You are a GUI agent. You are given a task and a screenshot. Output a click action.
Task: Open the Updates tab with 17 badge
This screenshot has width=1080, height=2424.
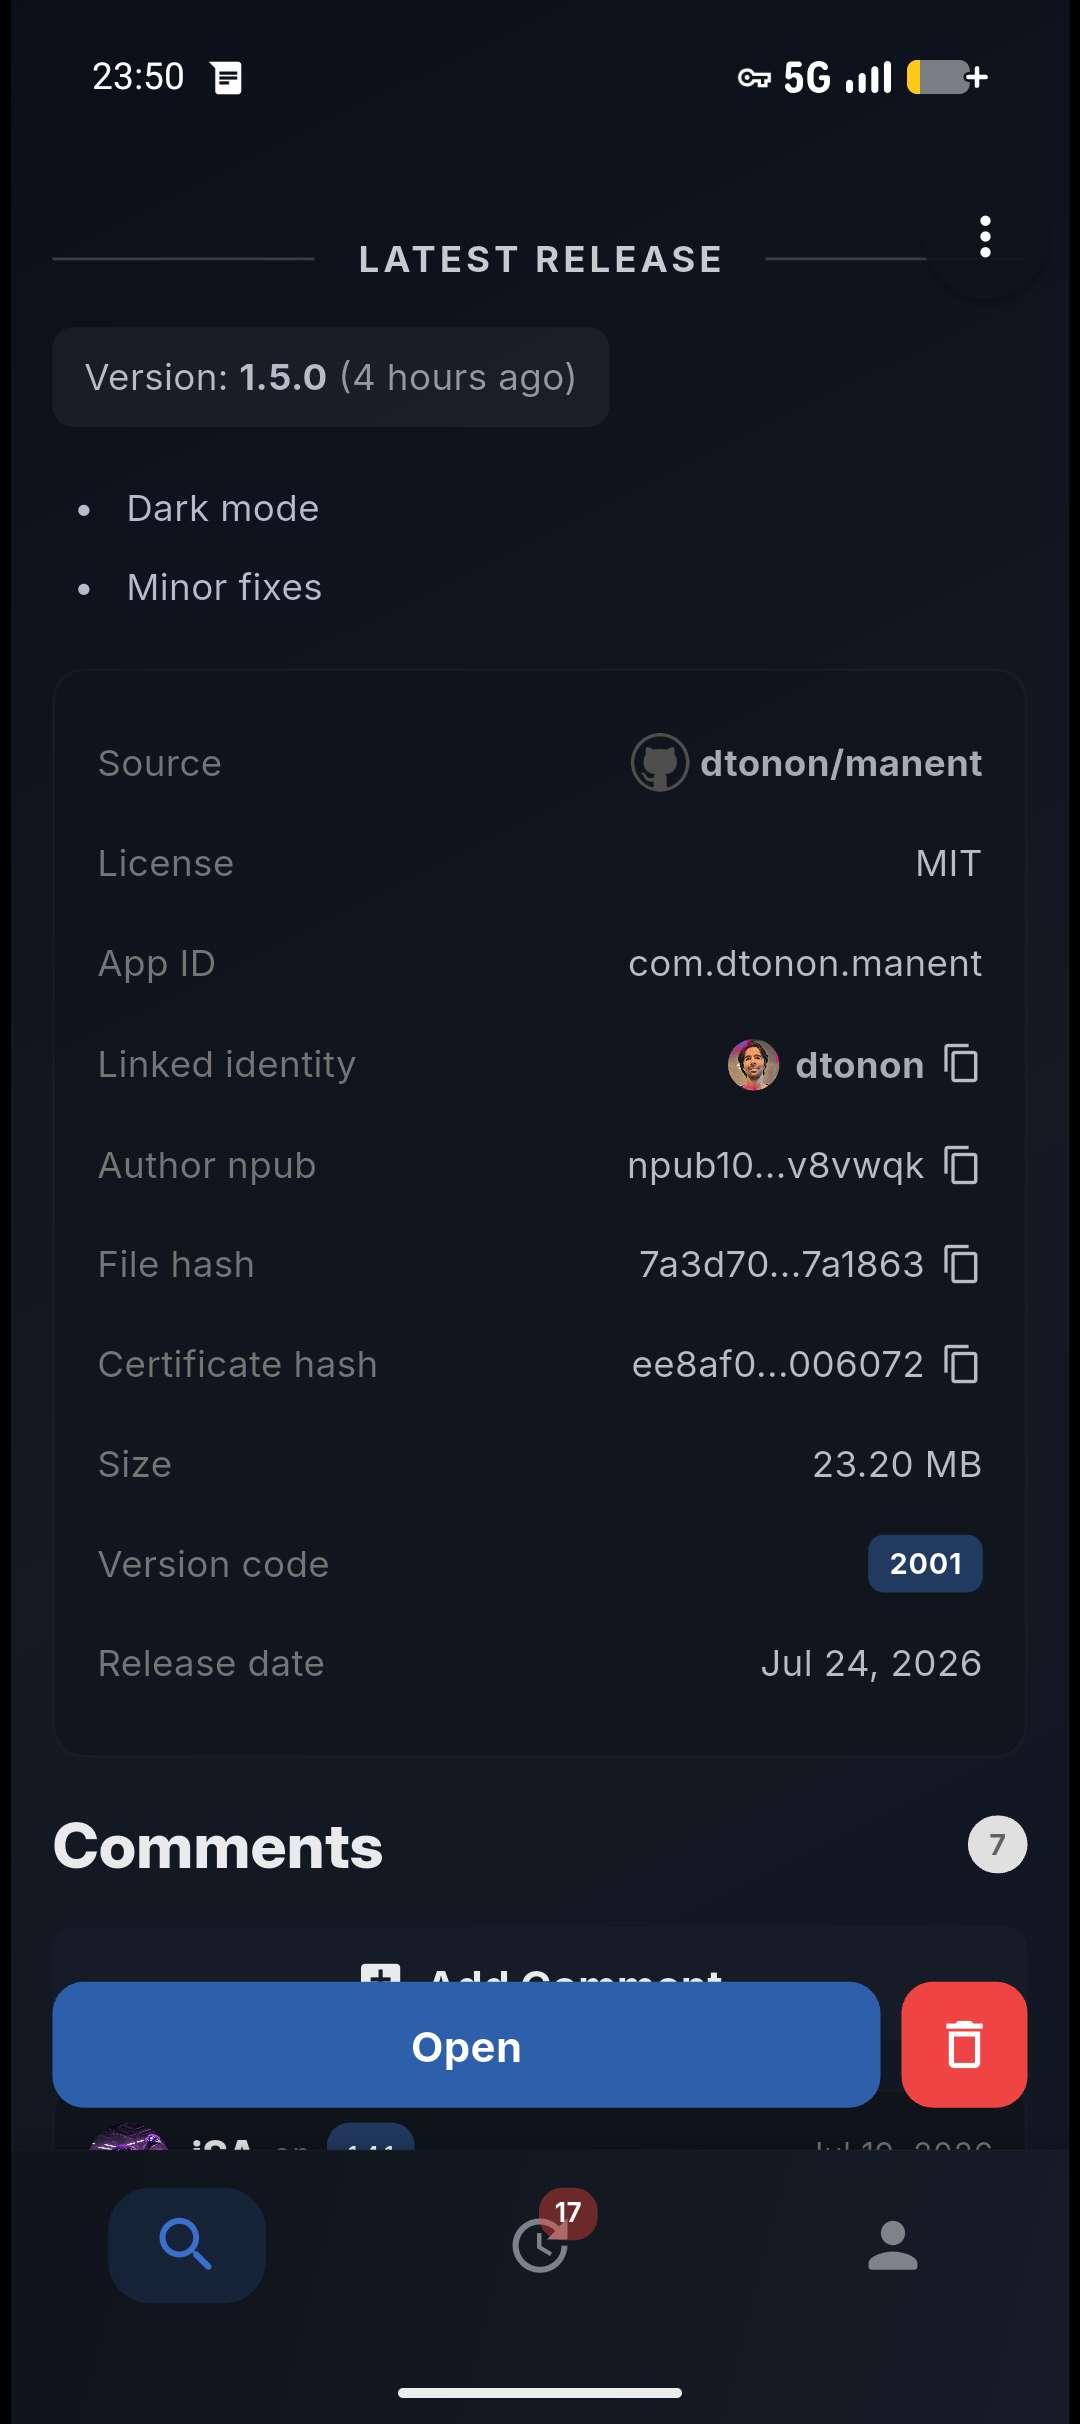[541, 2245]
